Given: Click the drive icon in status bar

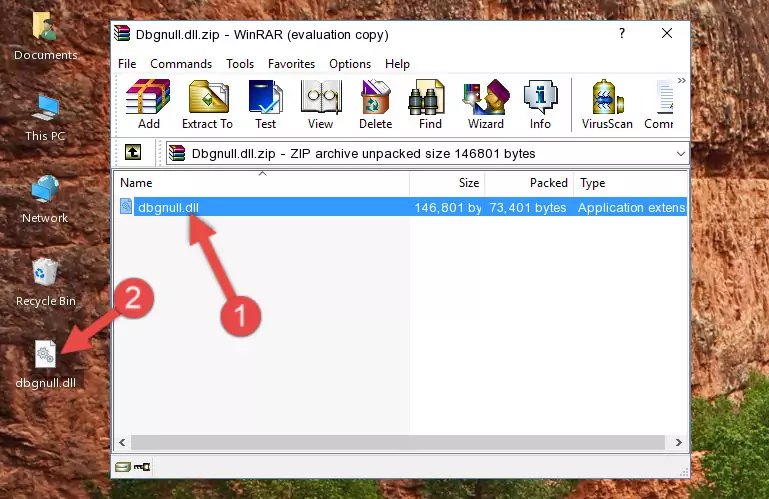Looking at the screenshot, I should pyautogui.click(x=123, y=467).
